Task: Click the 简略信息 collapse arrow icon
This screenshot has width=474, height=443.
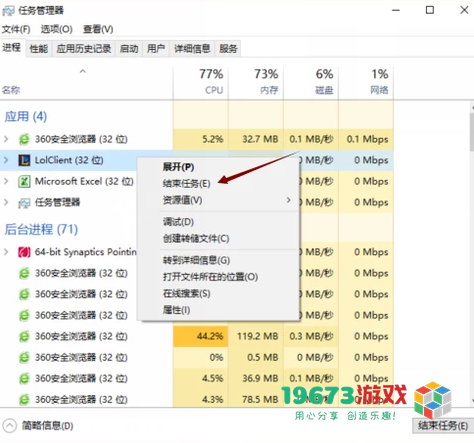Action: tap(10, 426)
